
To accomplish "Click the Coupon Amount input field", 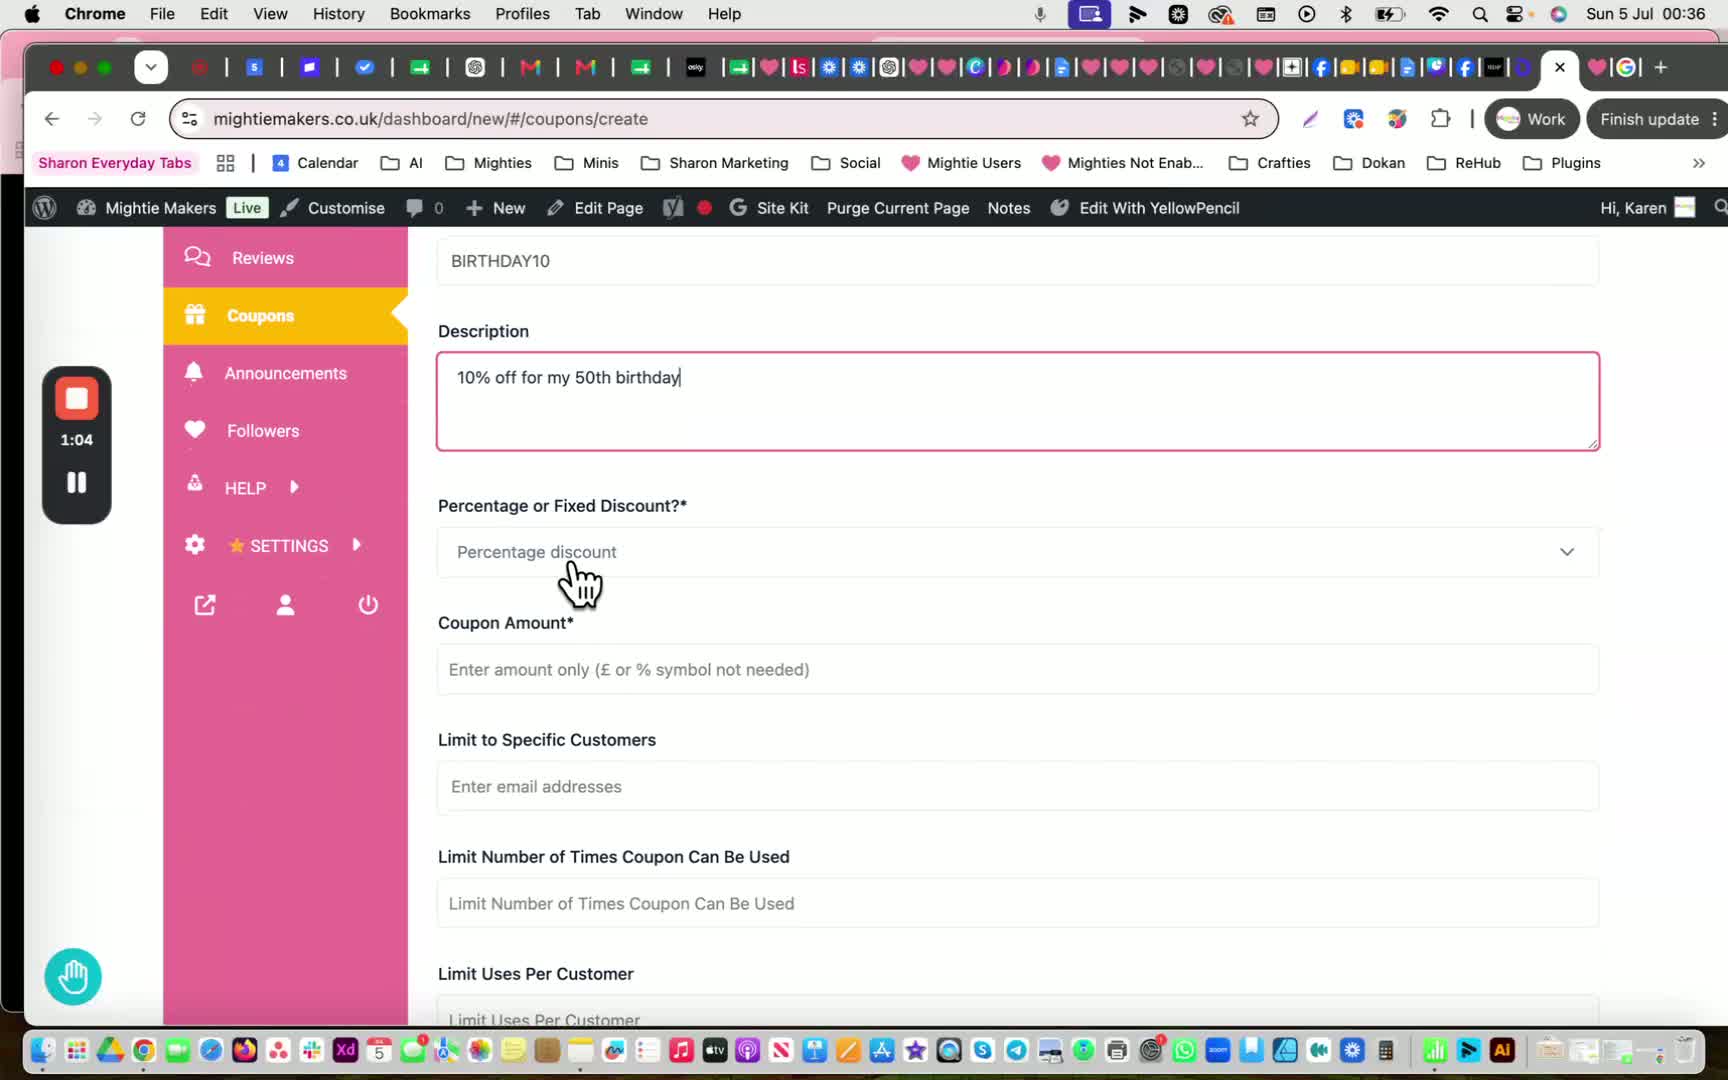I will [1018, 670].
